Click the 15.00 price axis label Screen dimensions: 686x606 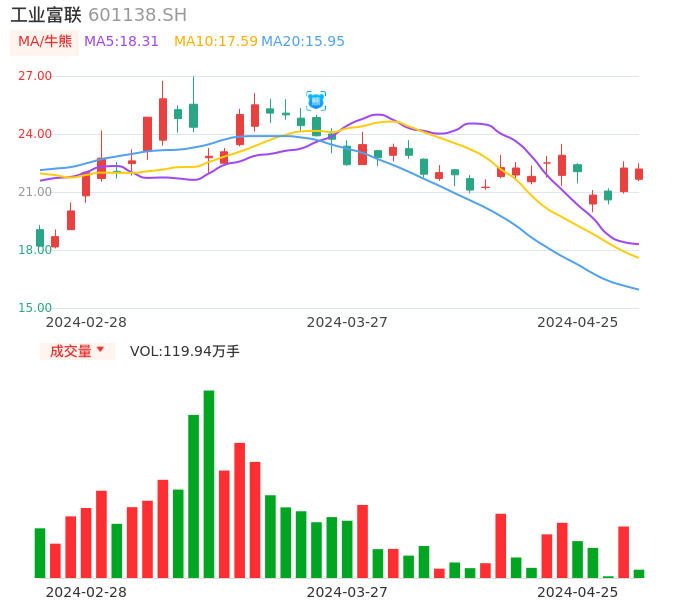coord(35,308)
